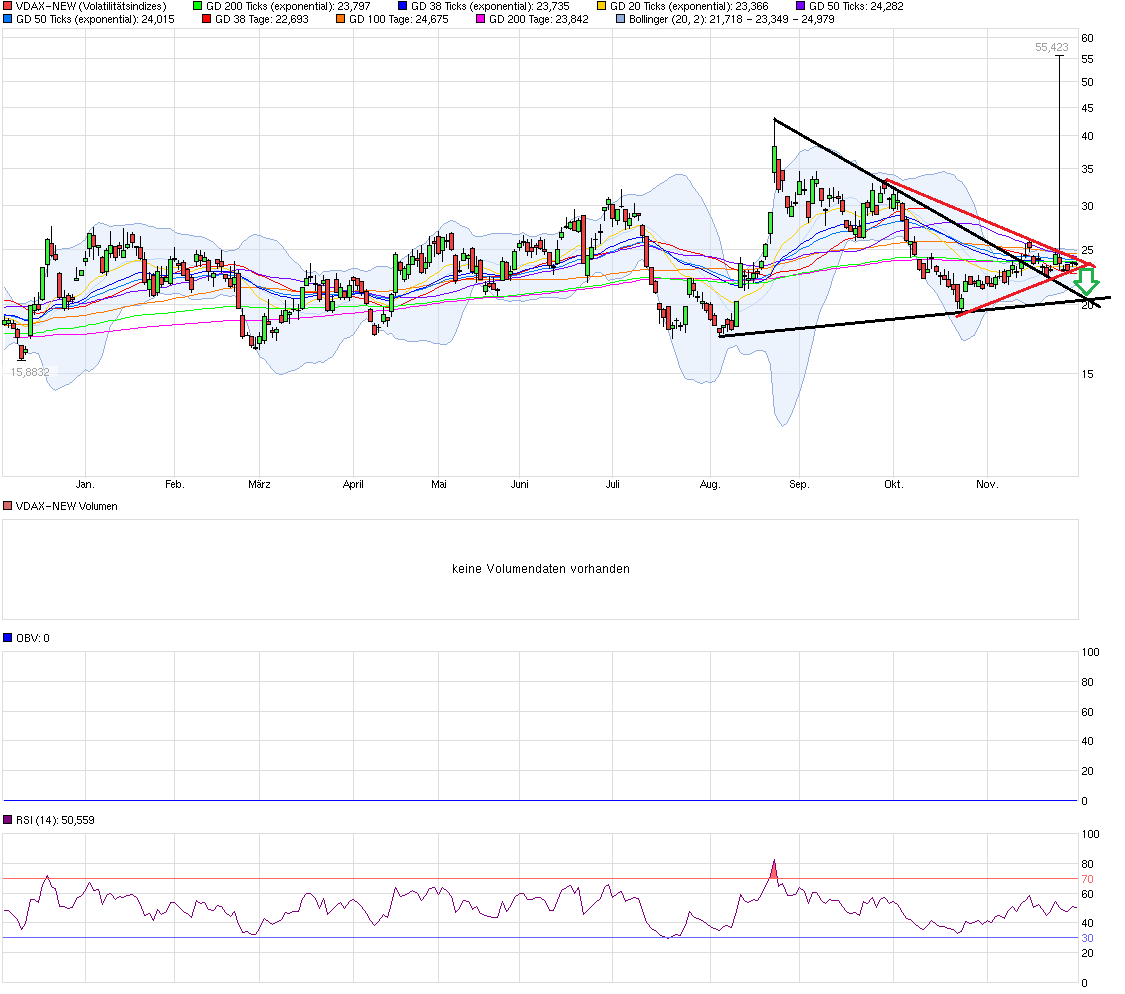Image resolution: width=1125 pixels, height=994 pixels.
Task: Click the GD 200 Tage: 23,842 label
Action: (539, 19)
